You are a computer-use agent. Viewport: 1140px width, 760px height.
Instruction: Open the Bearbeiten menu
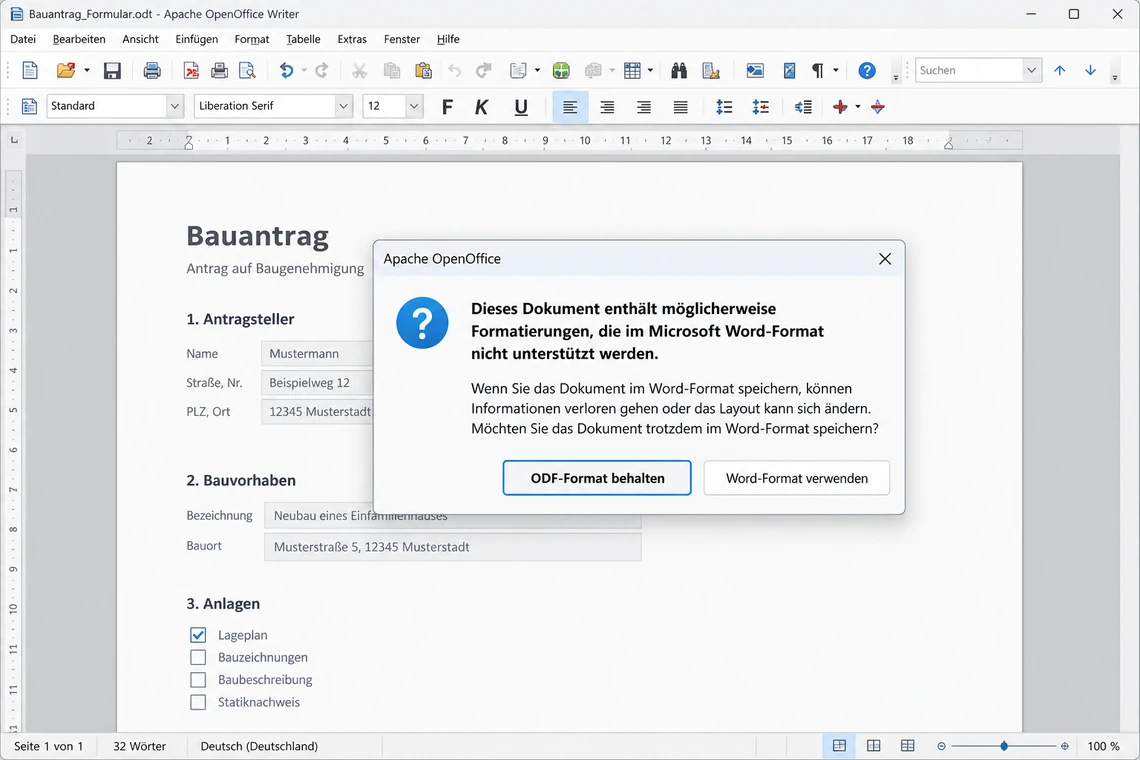coord(79,39)
